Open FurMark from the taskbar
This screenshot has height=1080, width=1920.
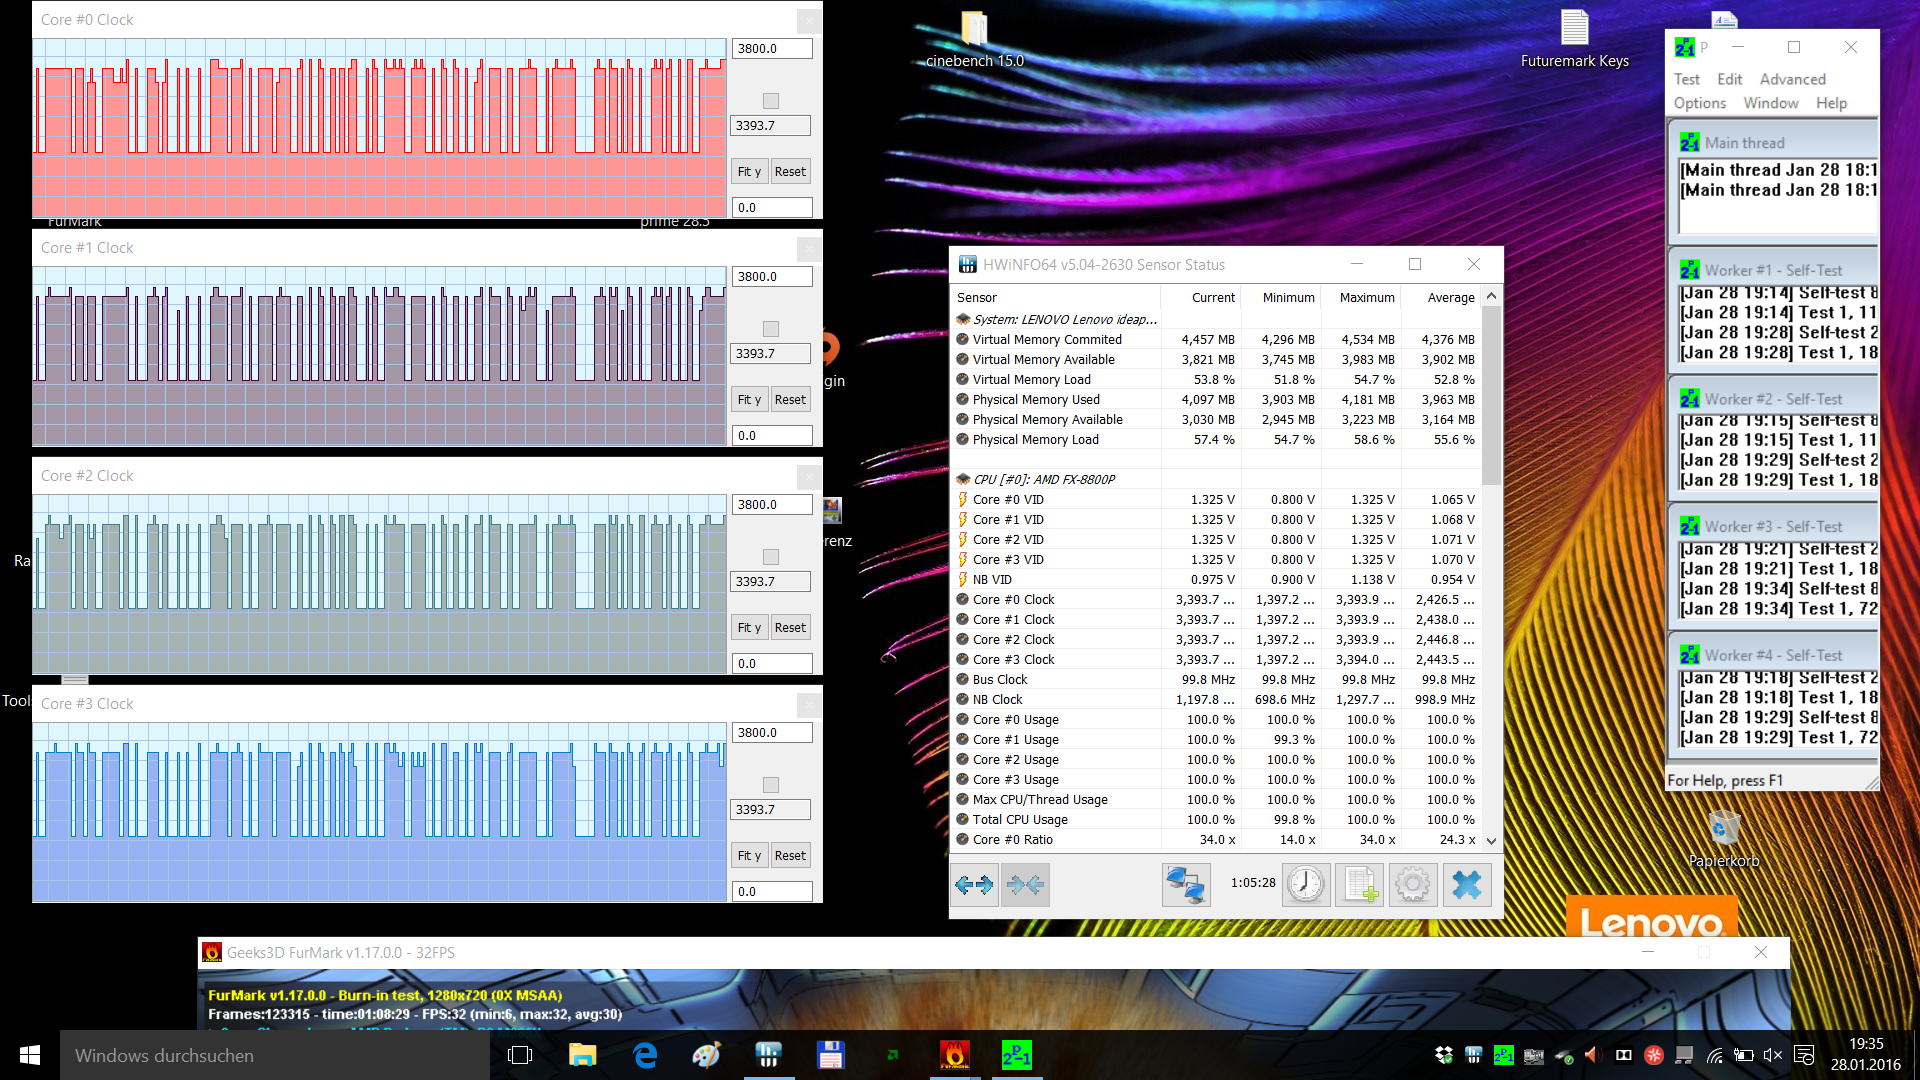point(954,1055)
